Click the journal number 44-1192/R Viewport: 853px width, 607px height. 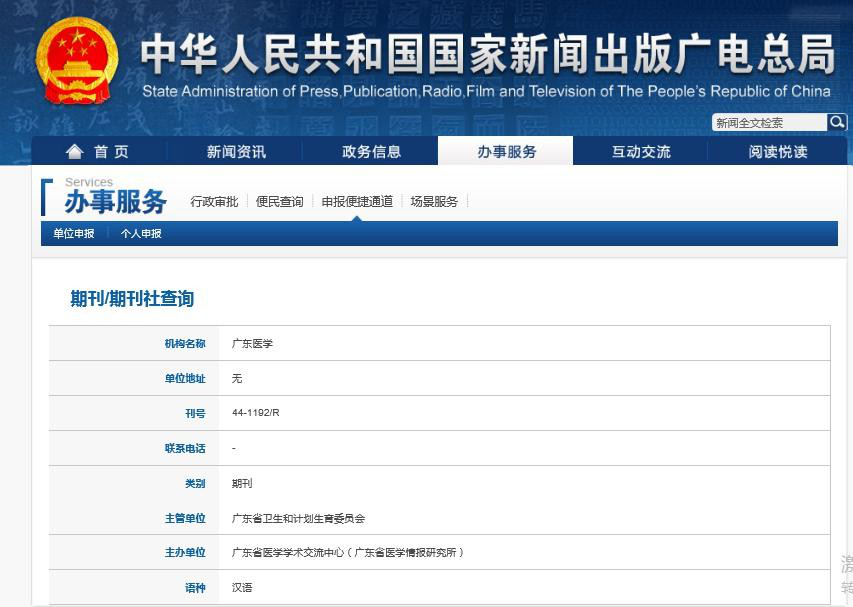tap(256, 414)
